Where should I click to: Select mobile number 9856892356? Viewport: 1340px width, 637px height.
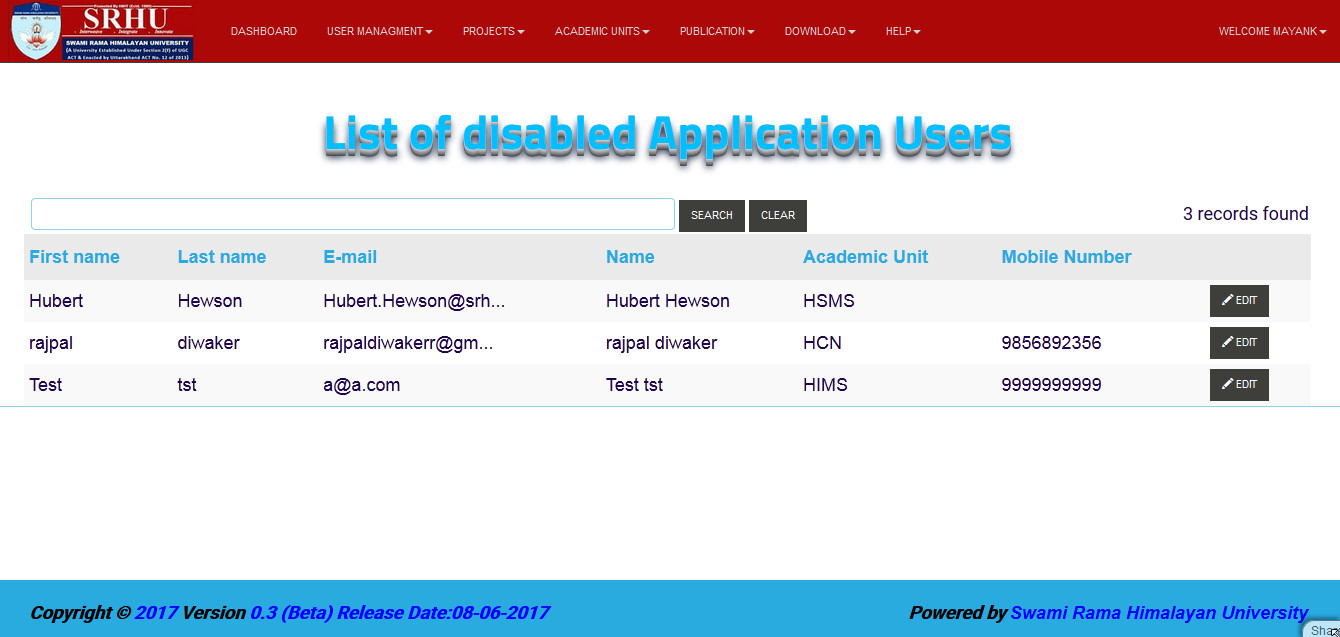1051,343
